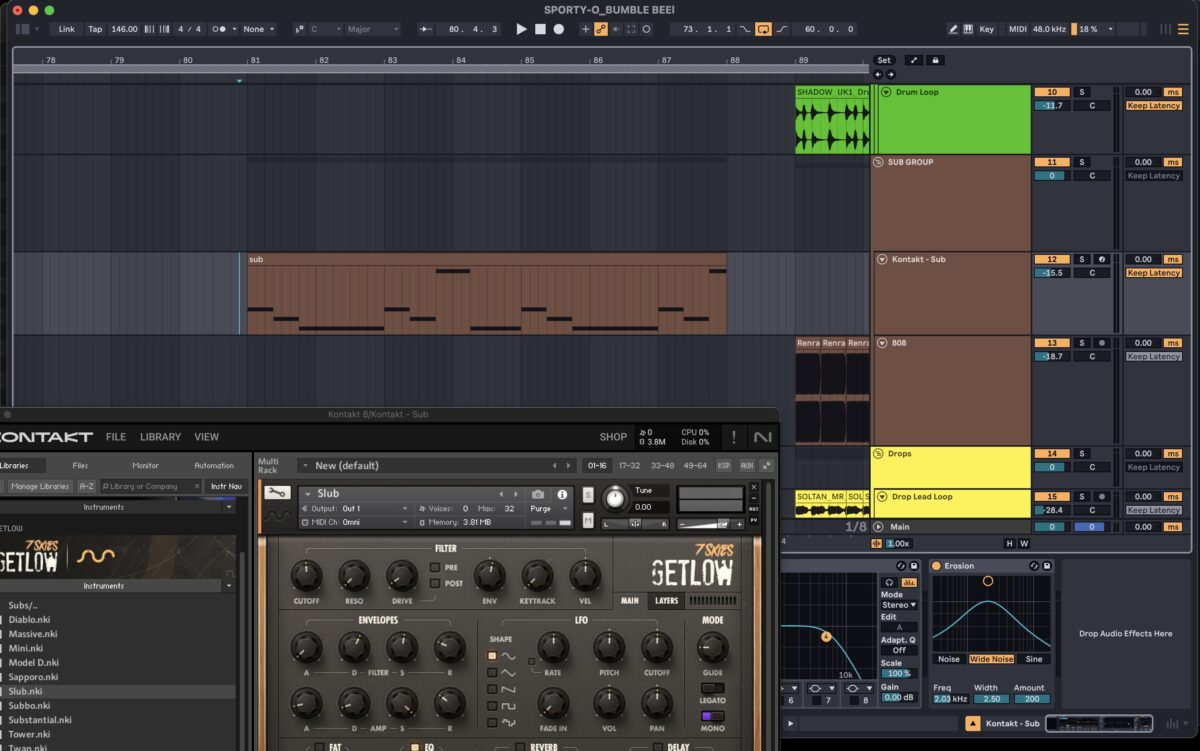This screenshot has height=751, width=1200.
Task: Arm recording with the round Record button
Action: pos(559,29)
